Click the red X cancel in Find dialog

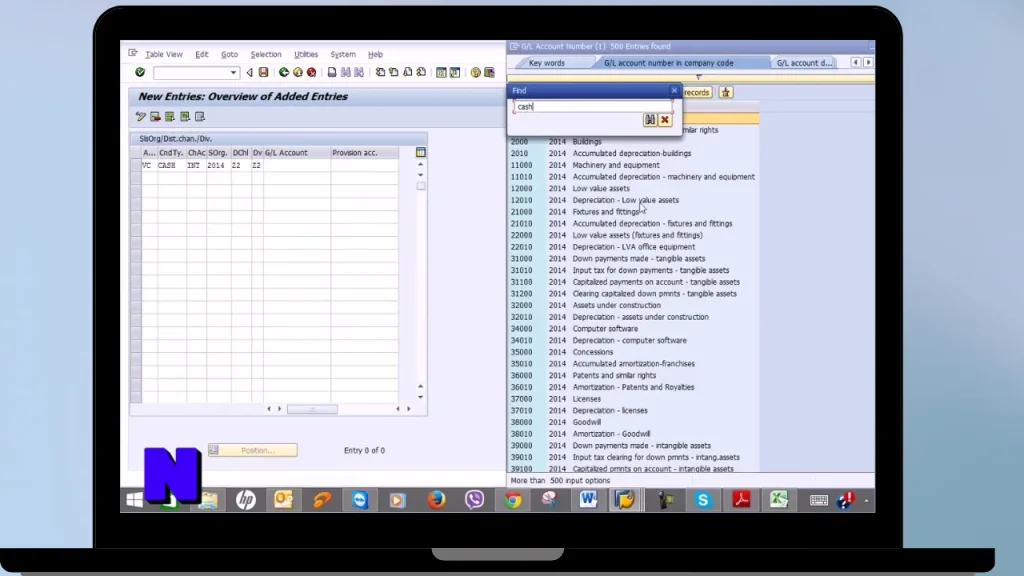665,120
